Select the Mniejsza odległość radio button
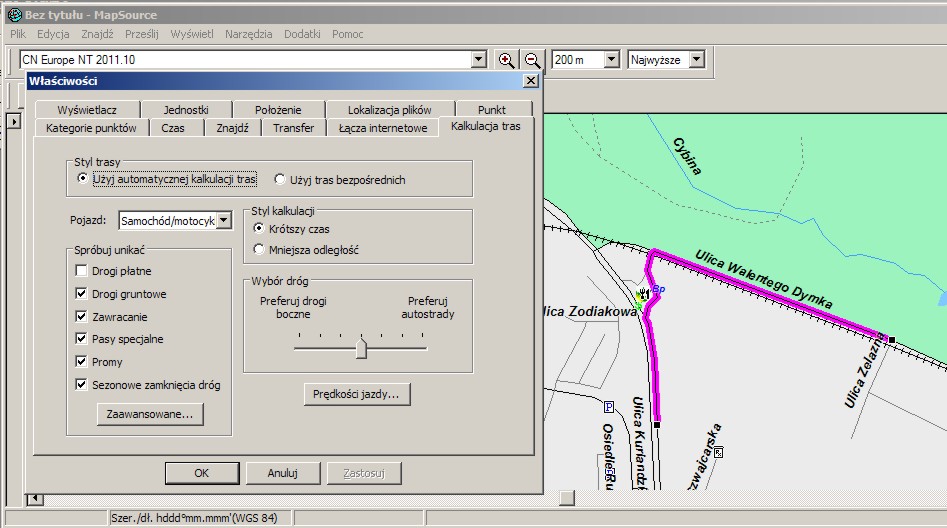The height and width of the screenshot is (528, 947). [x=260, y=250]
